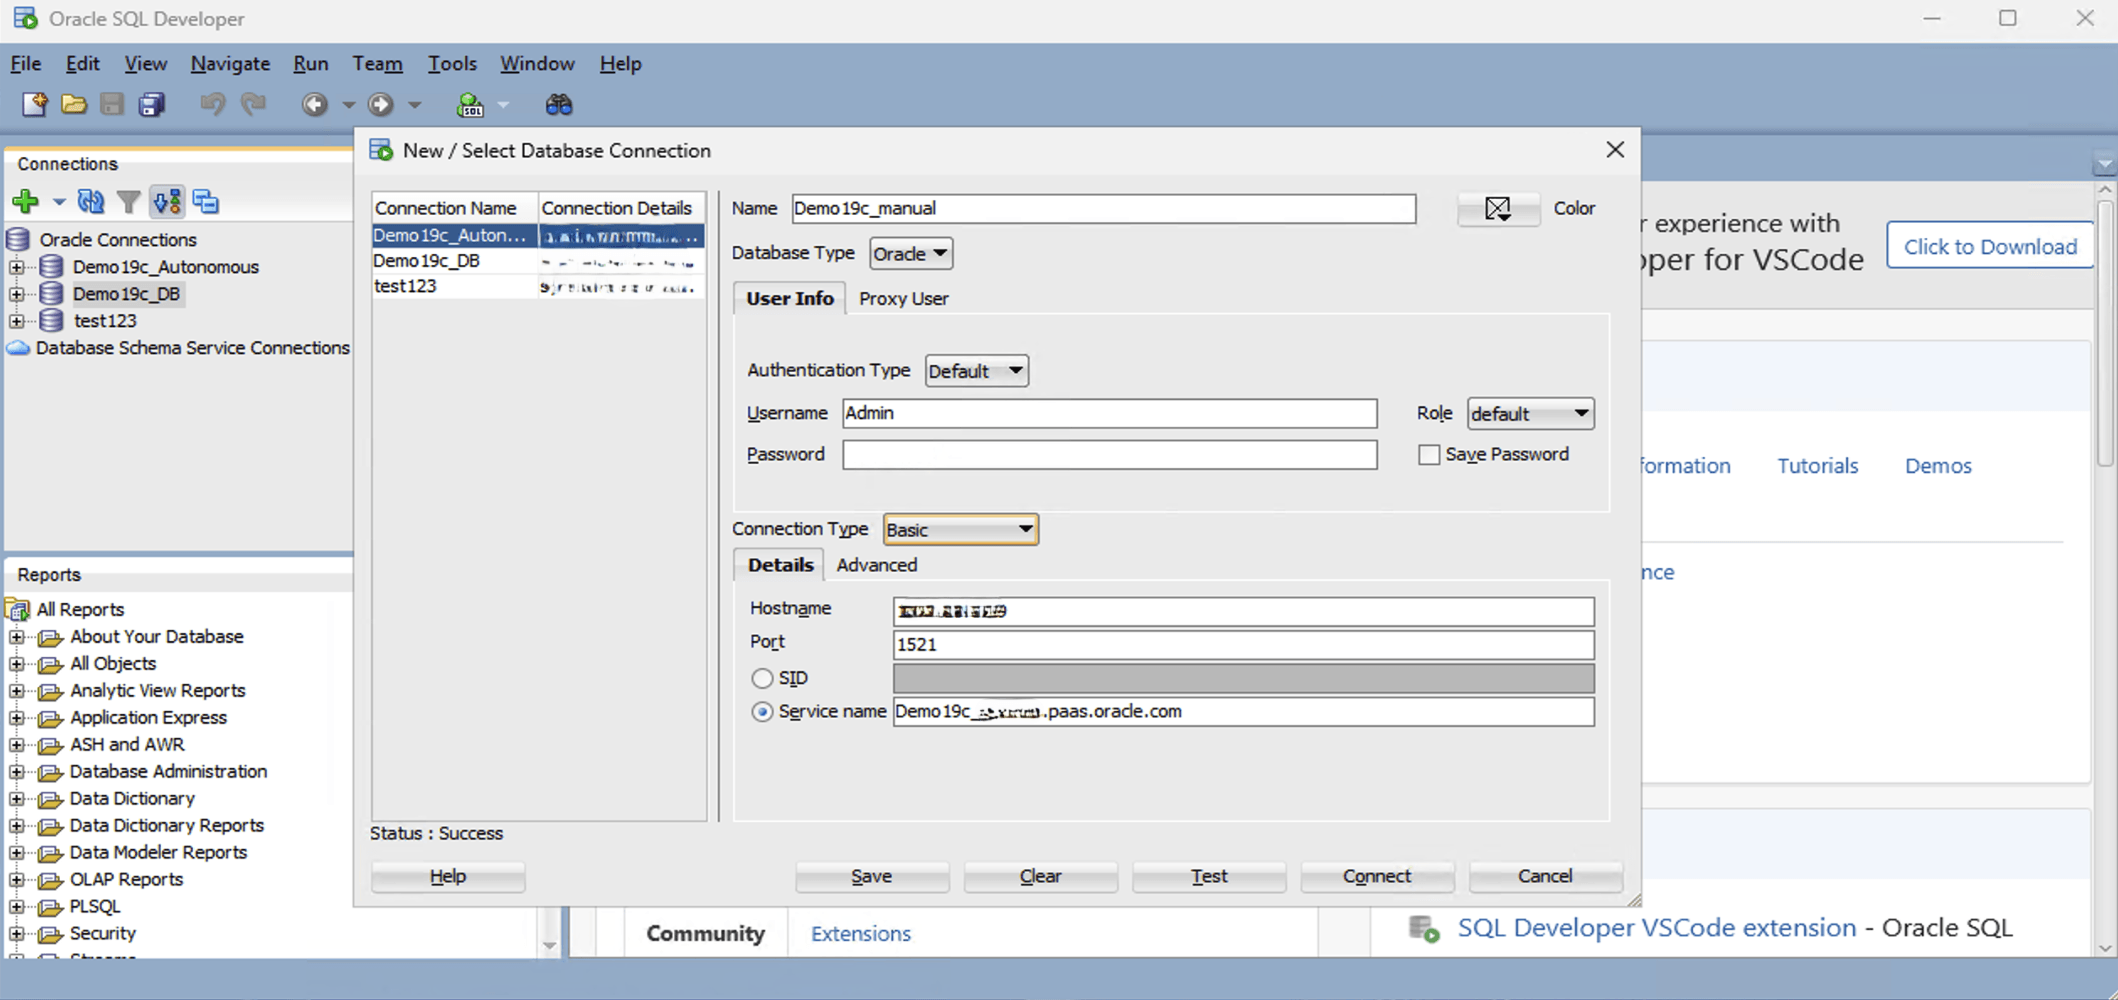
Task: Refresh the connections list
Action: pyautogui.click(x=90, y=201)
